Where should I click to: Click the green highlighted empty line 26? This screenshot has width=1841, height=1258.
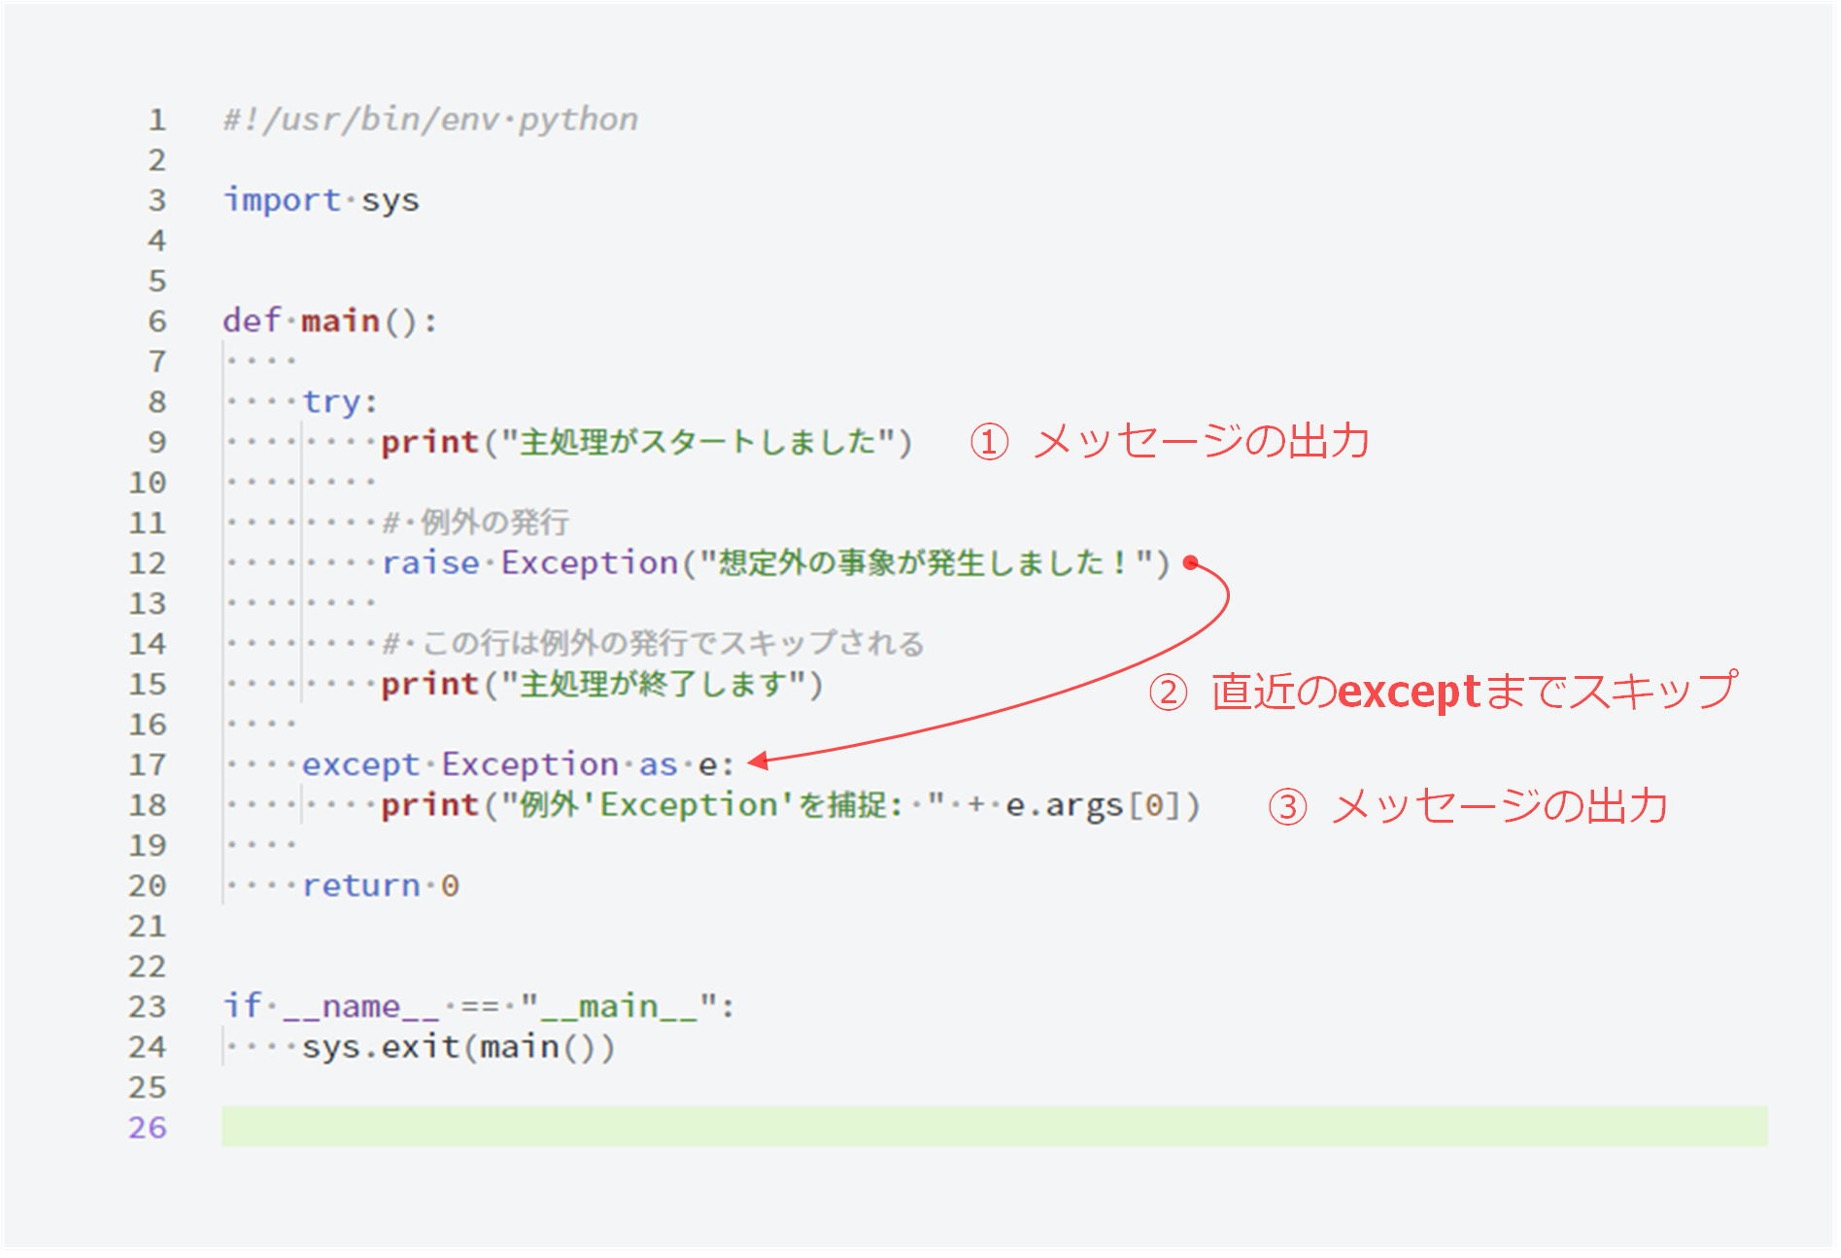click(x=900, y=1127)
